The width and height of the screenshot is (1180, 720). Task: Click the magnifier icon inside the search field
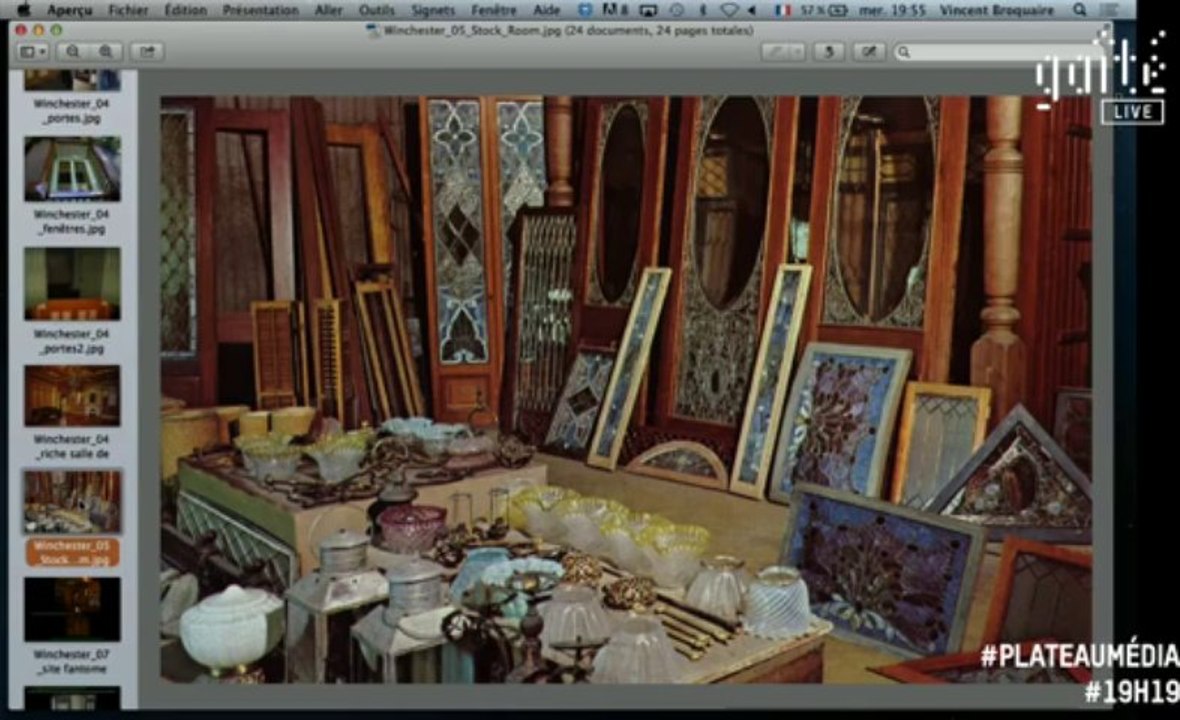click(905, 52)
